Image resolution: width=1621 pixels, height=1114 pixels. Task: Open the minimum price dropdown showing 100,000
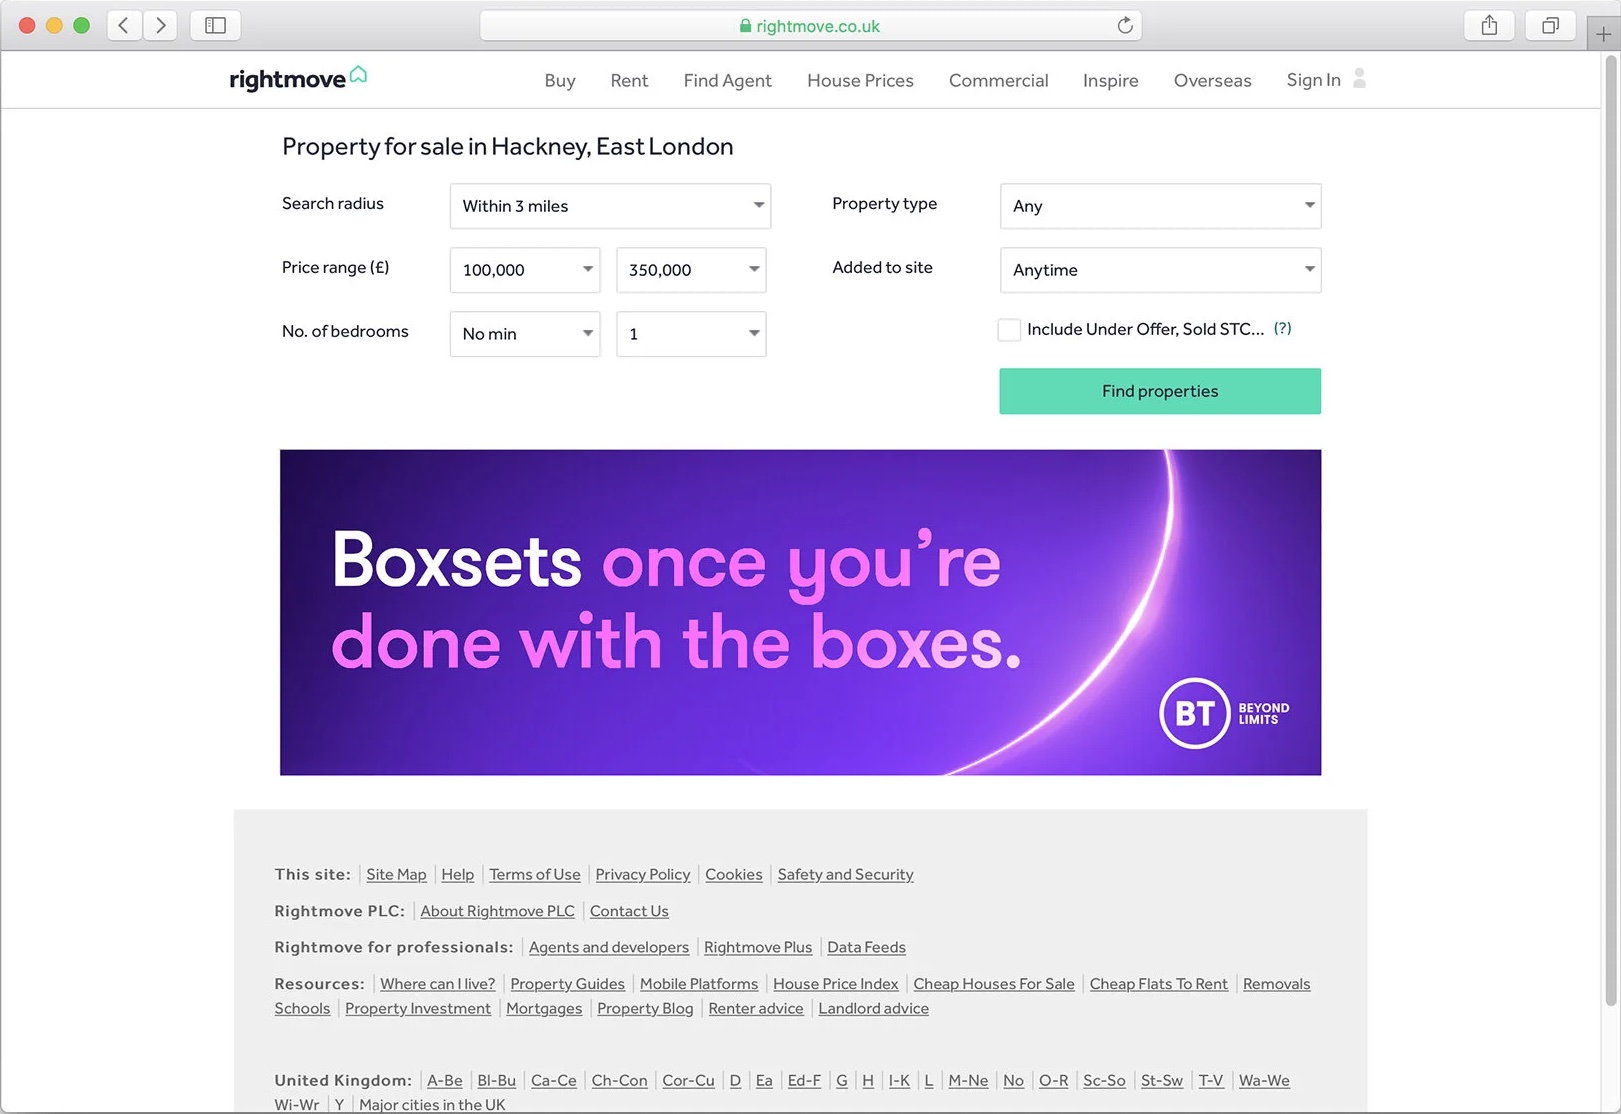[525, 270]
